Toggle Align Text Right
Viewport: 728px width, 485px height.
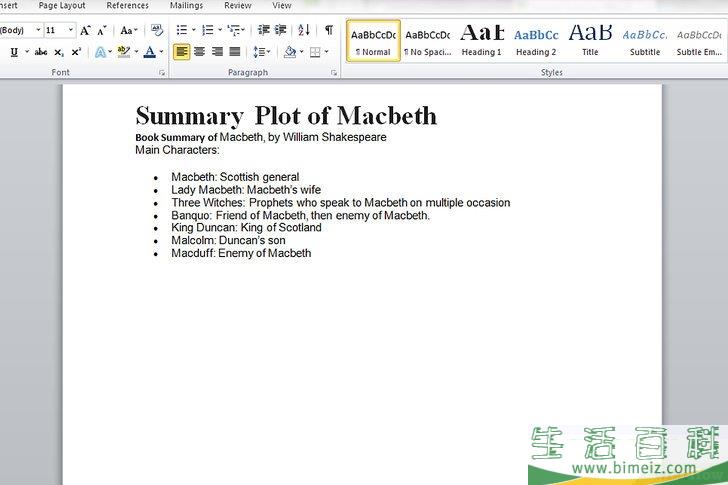pyautogui.click(x=217, y=52)
